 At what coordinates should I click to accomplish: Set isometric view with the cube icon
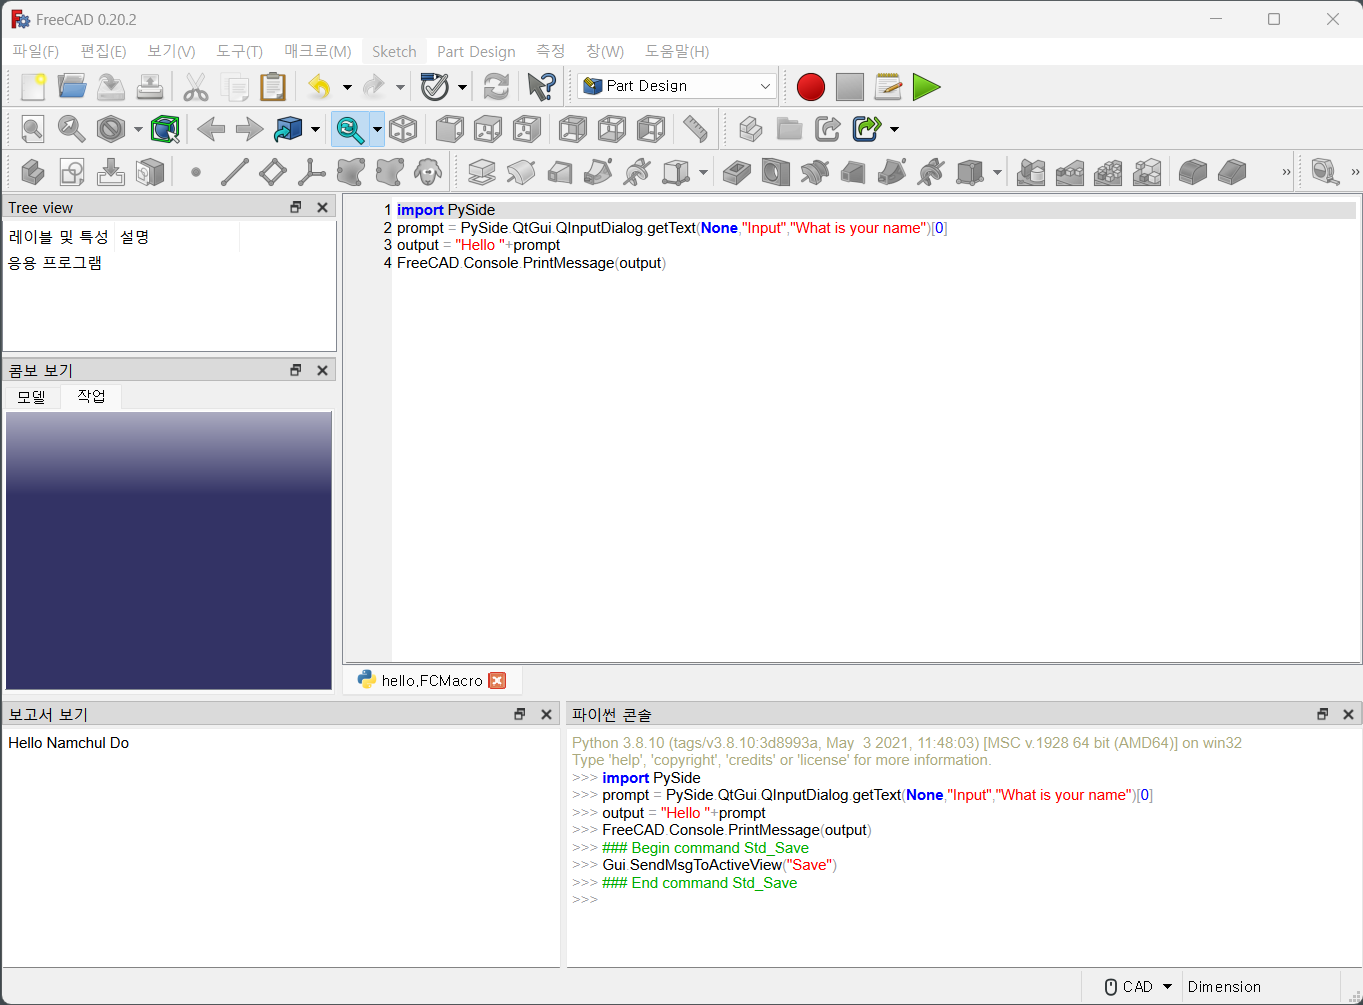pyautogui.click(x=403, y=129)
